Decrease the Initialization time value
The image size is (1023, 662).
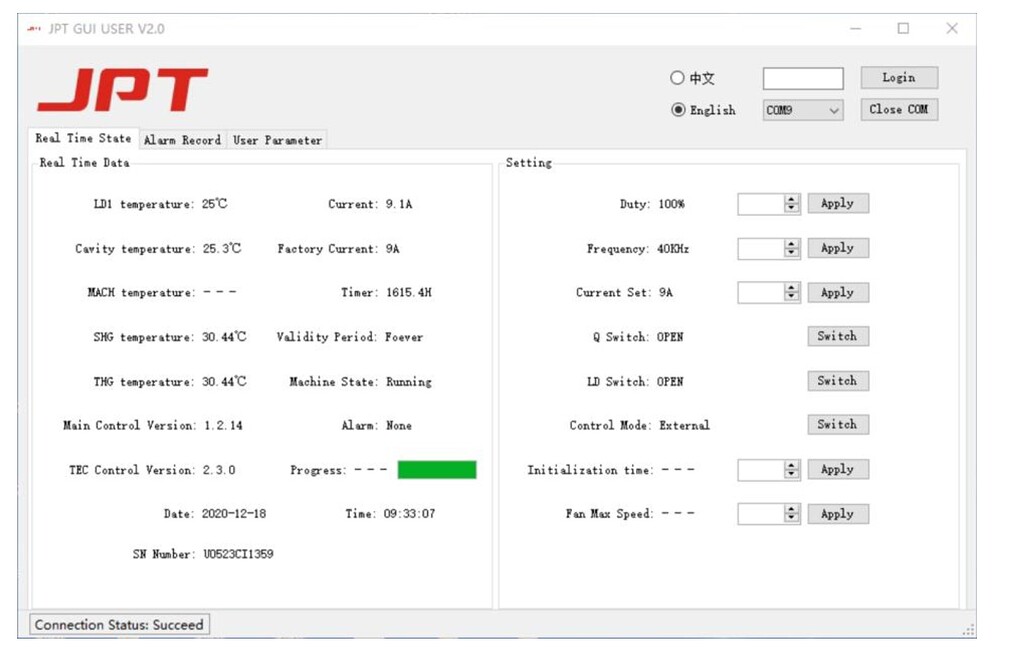[x=791, y=474]
